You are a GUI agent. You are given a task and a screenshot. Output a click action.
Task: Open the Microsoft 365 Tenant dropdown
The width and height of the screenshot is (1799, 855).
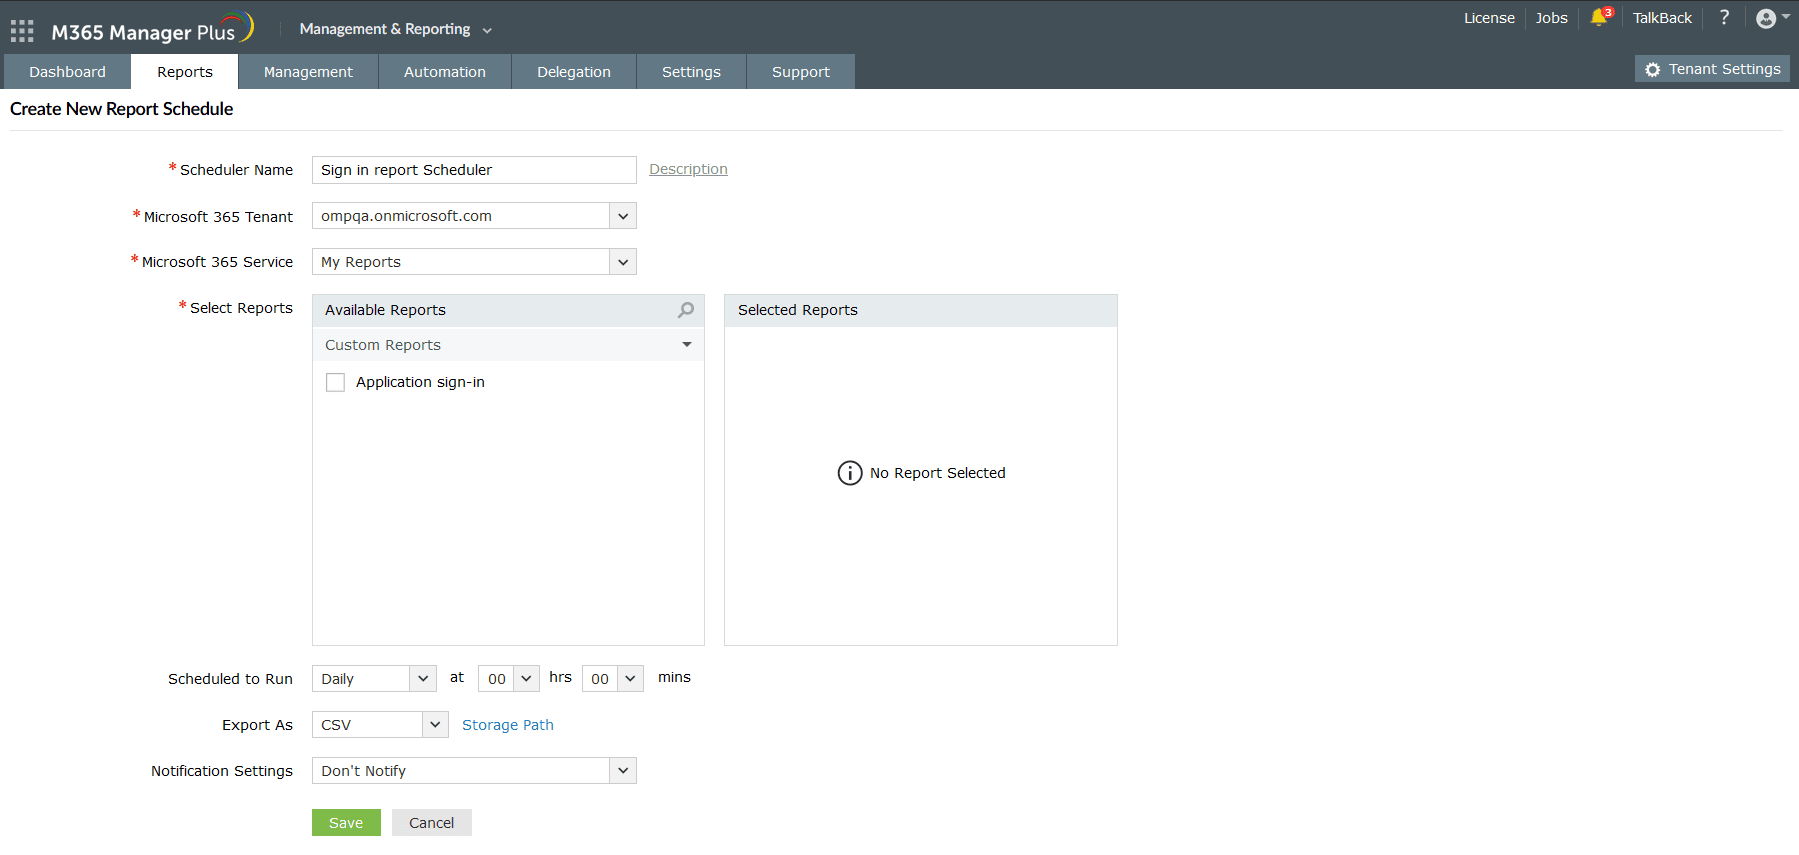coord(474,216)
